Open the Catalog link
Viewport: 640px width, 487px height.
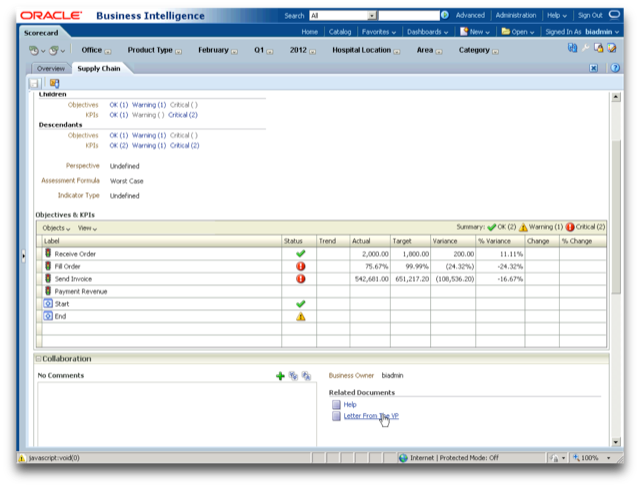coord(340,32)
